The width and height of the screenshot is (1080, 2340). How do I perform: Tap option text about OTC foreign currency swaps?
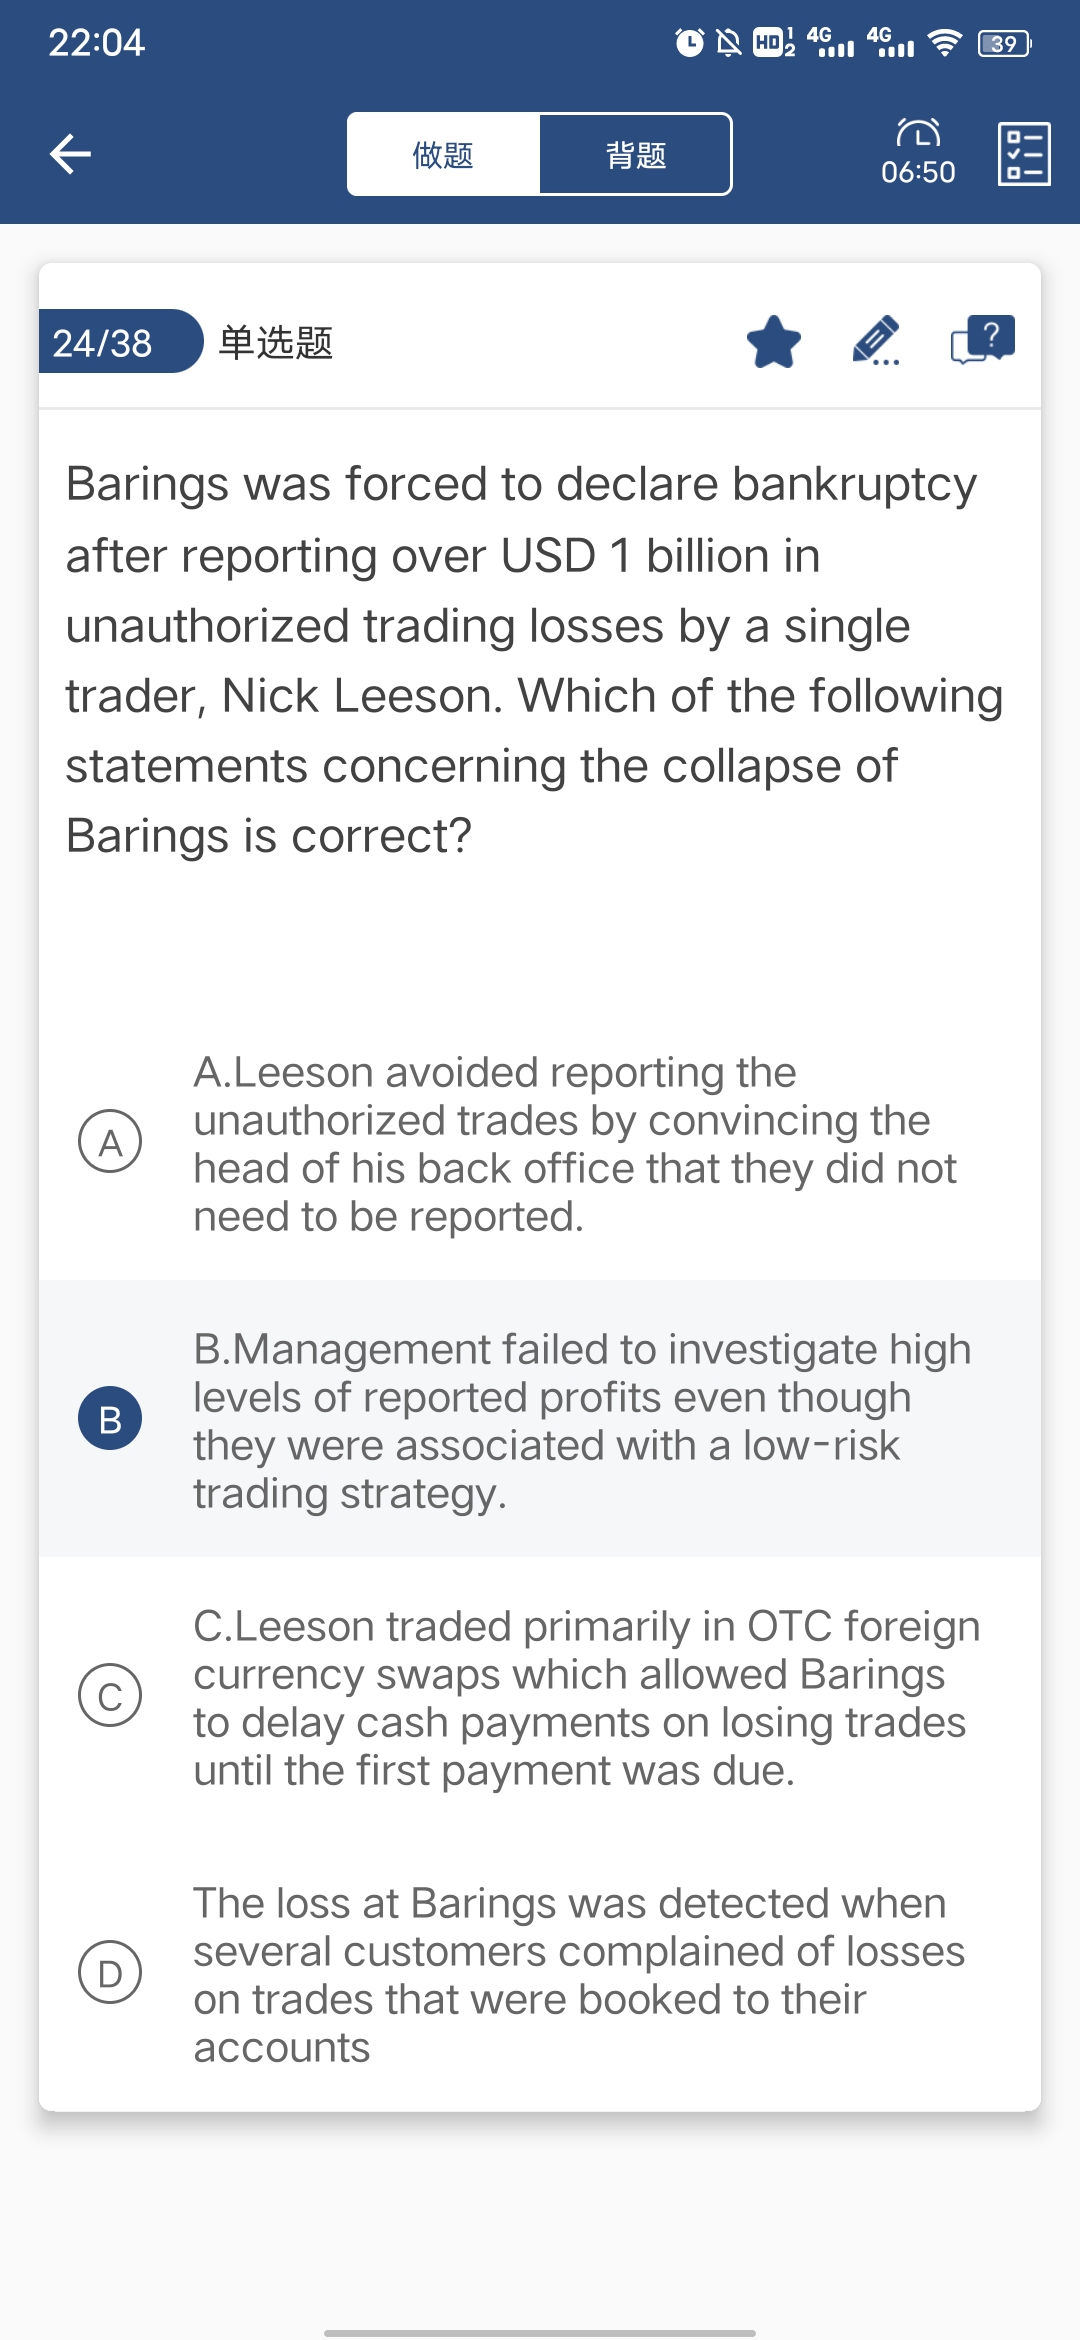(x=585, y=1698)
